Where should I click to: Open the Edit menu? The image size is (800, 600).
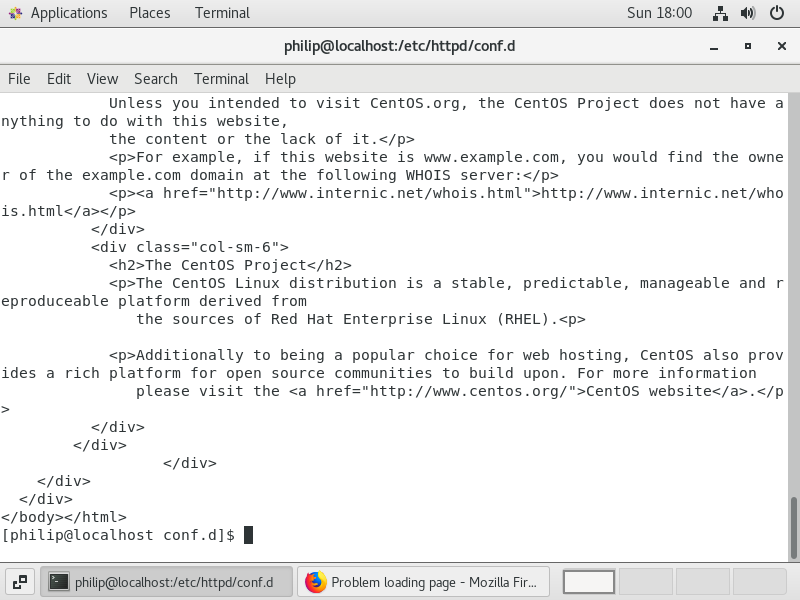[x=59, y=79]
